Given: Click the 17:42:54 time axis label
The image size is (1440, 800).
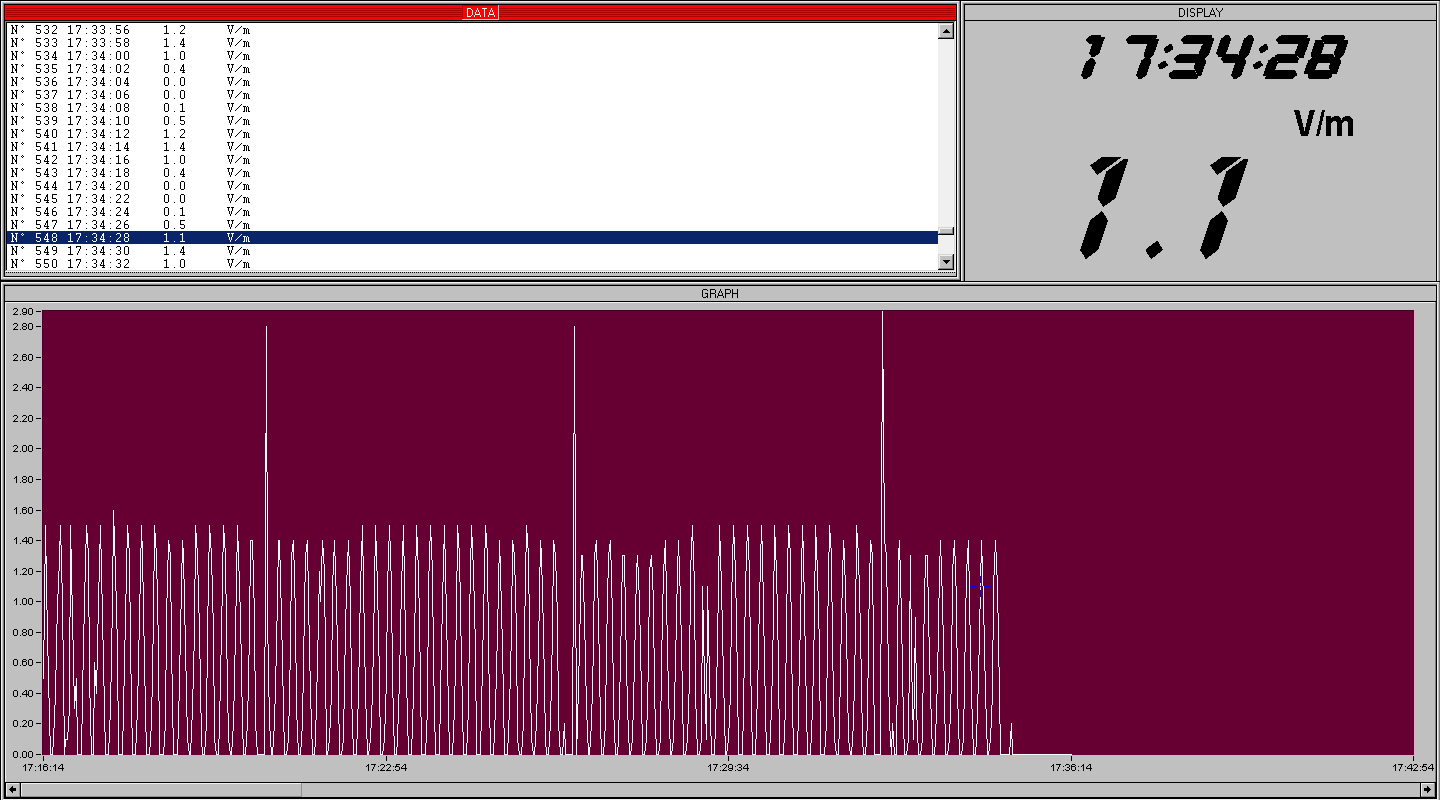Looking at the screenshot, I should [1413, 768].
